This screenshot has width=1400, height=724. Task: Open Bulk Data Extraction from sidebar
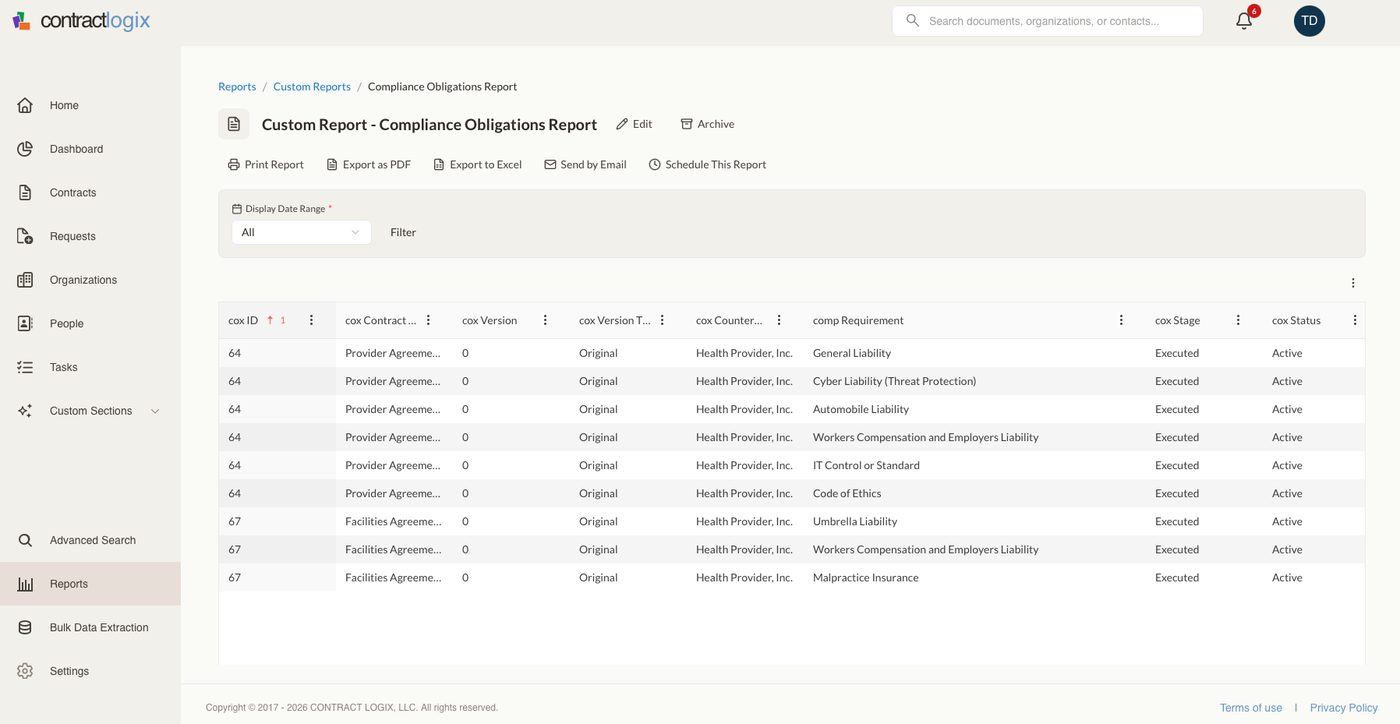[x=99, y=627]
